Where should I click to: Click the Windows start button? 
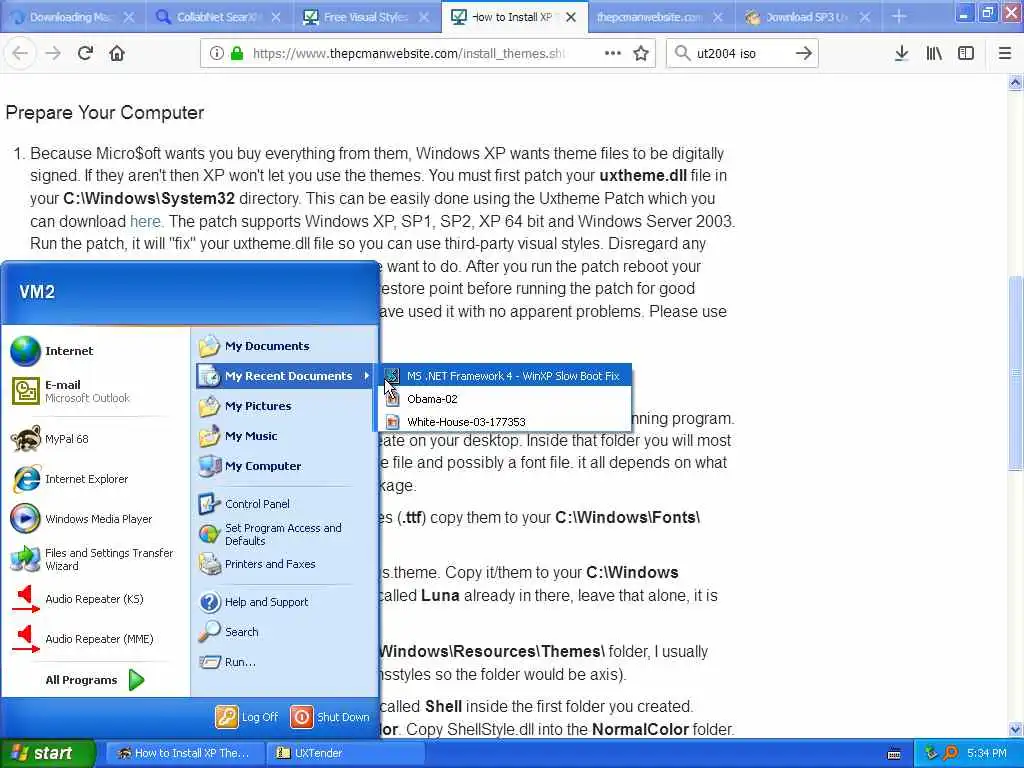coord(47,754)
